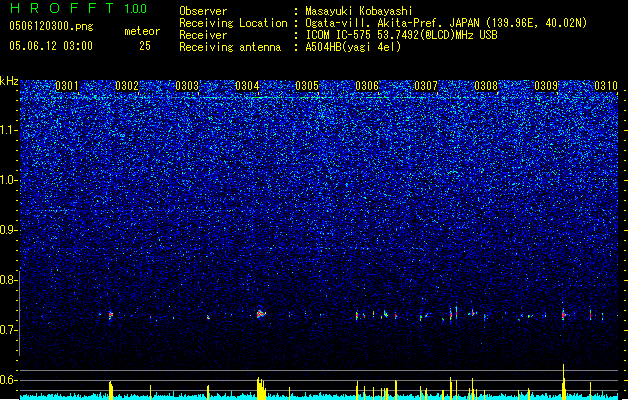Image resolution: width=629 pixels, height=400 pixels.
Task: Click the HROFFT program title
Action: tap(61, 8)
